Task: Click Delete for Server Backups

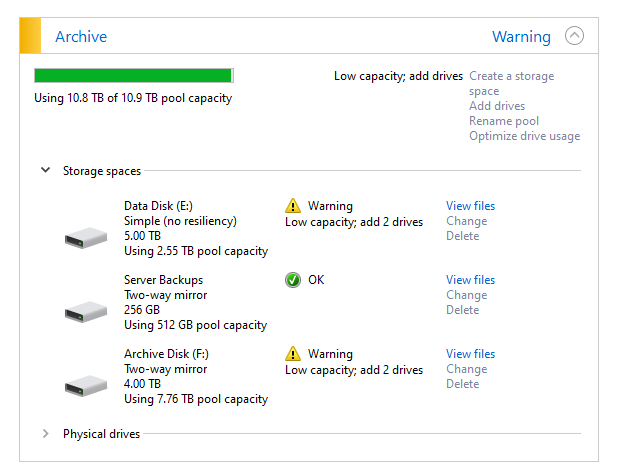Action: [x=463, y=310]
